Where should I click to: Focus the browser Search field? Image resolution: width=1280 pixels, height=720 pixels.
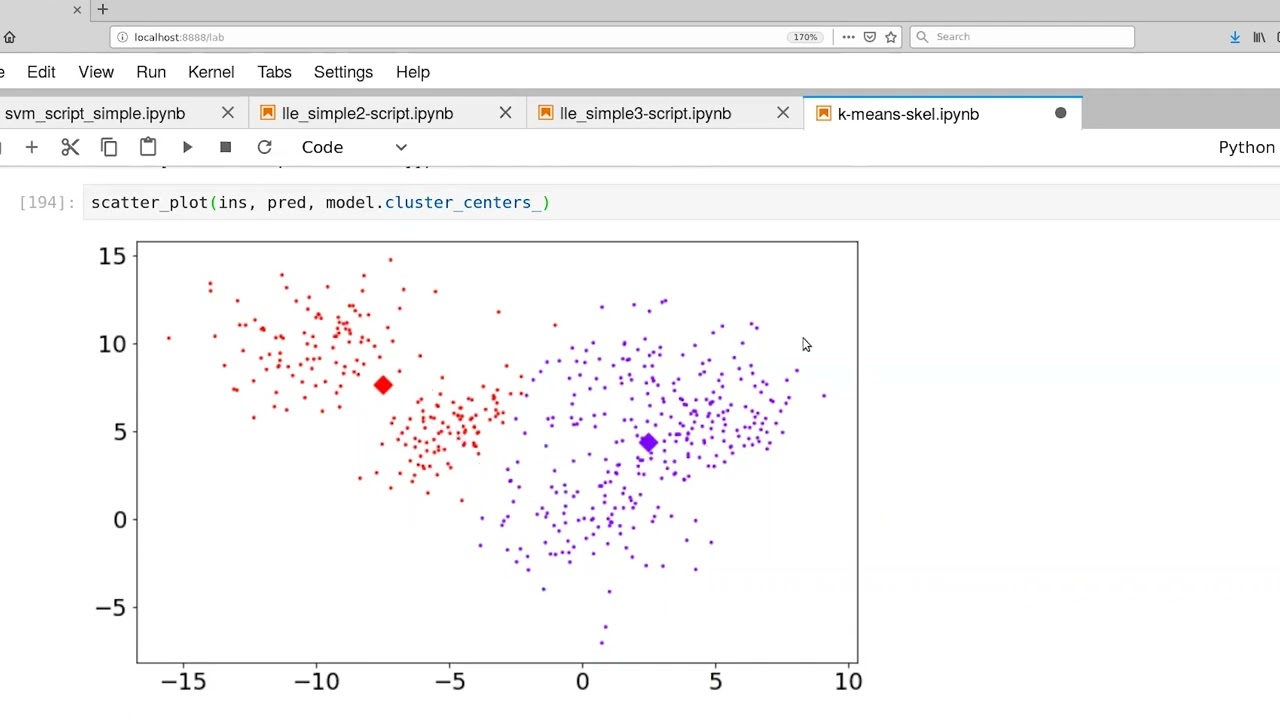point(1022,37)
